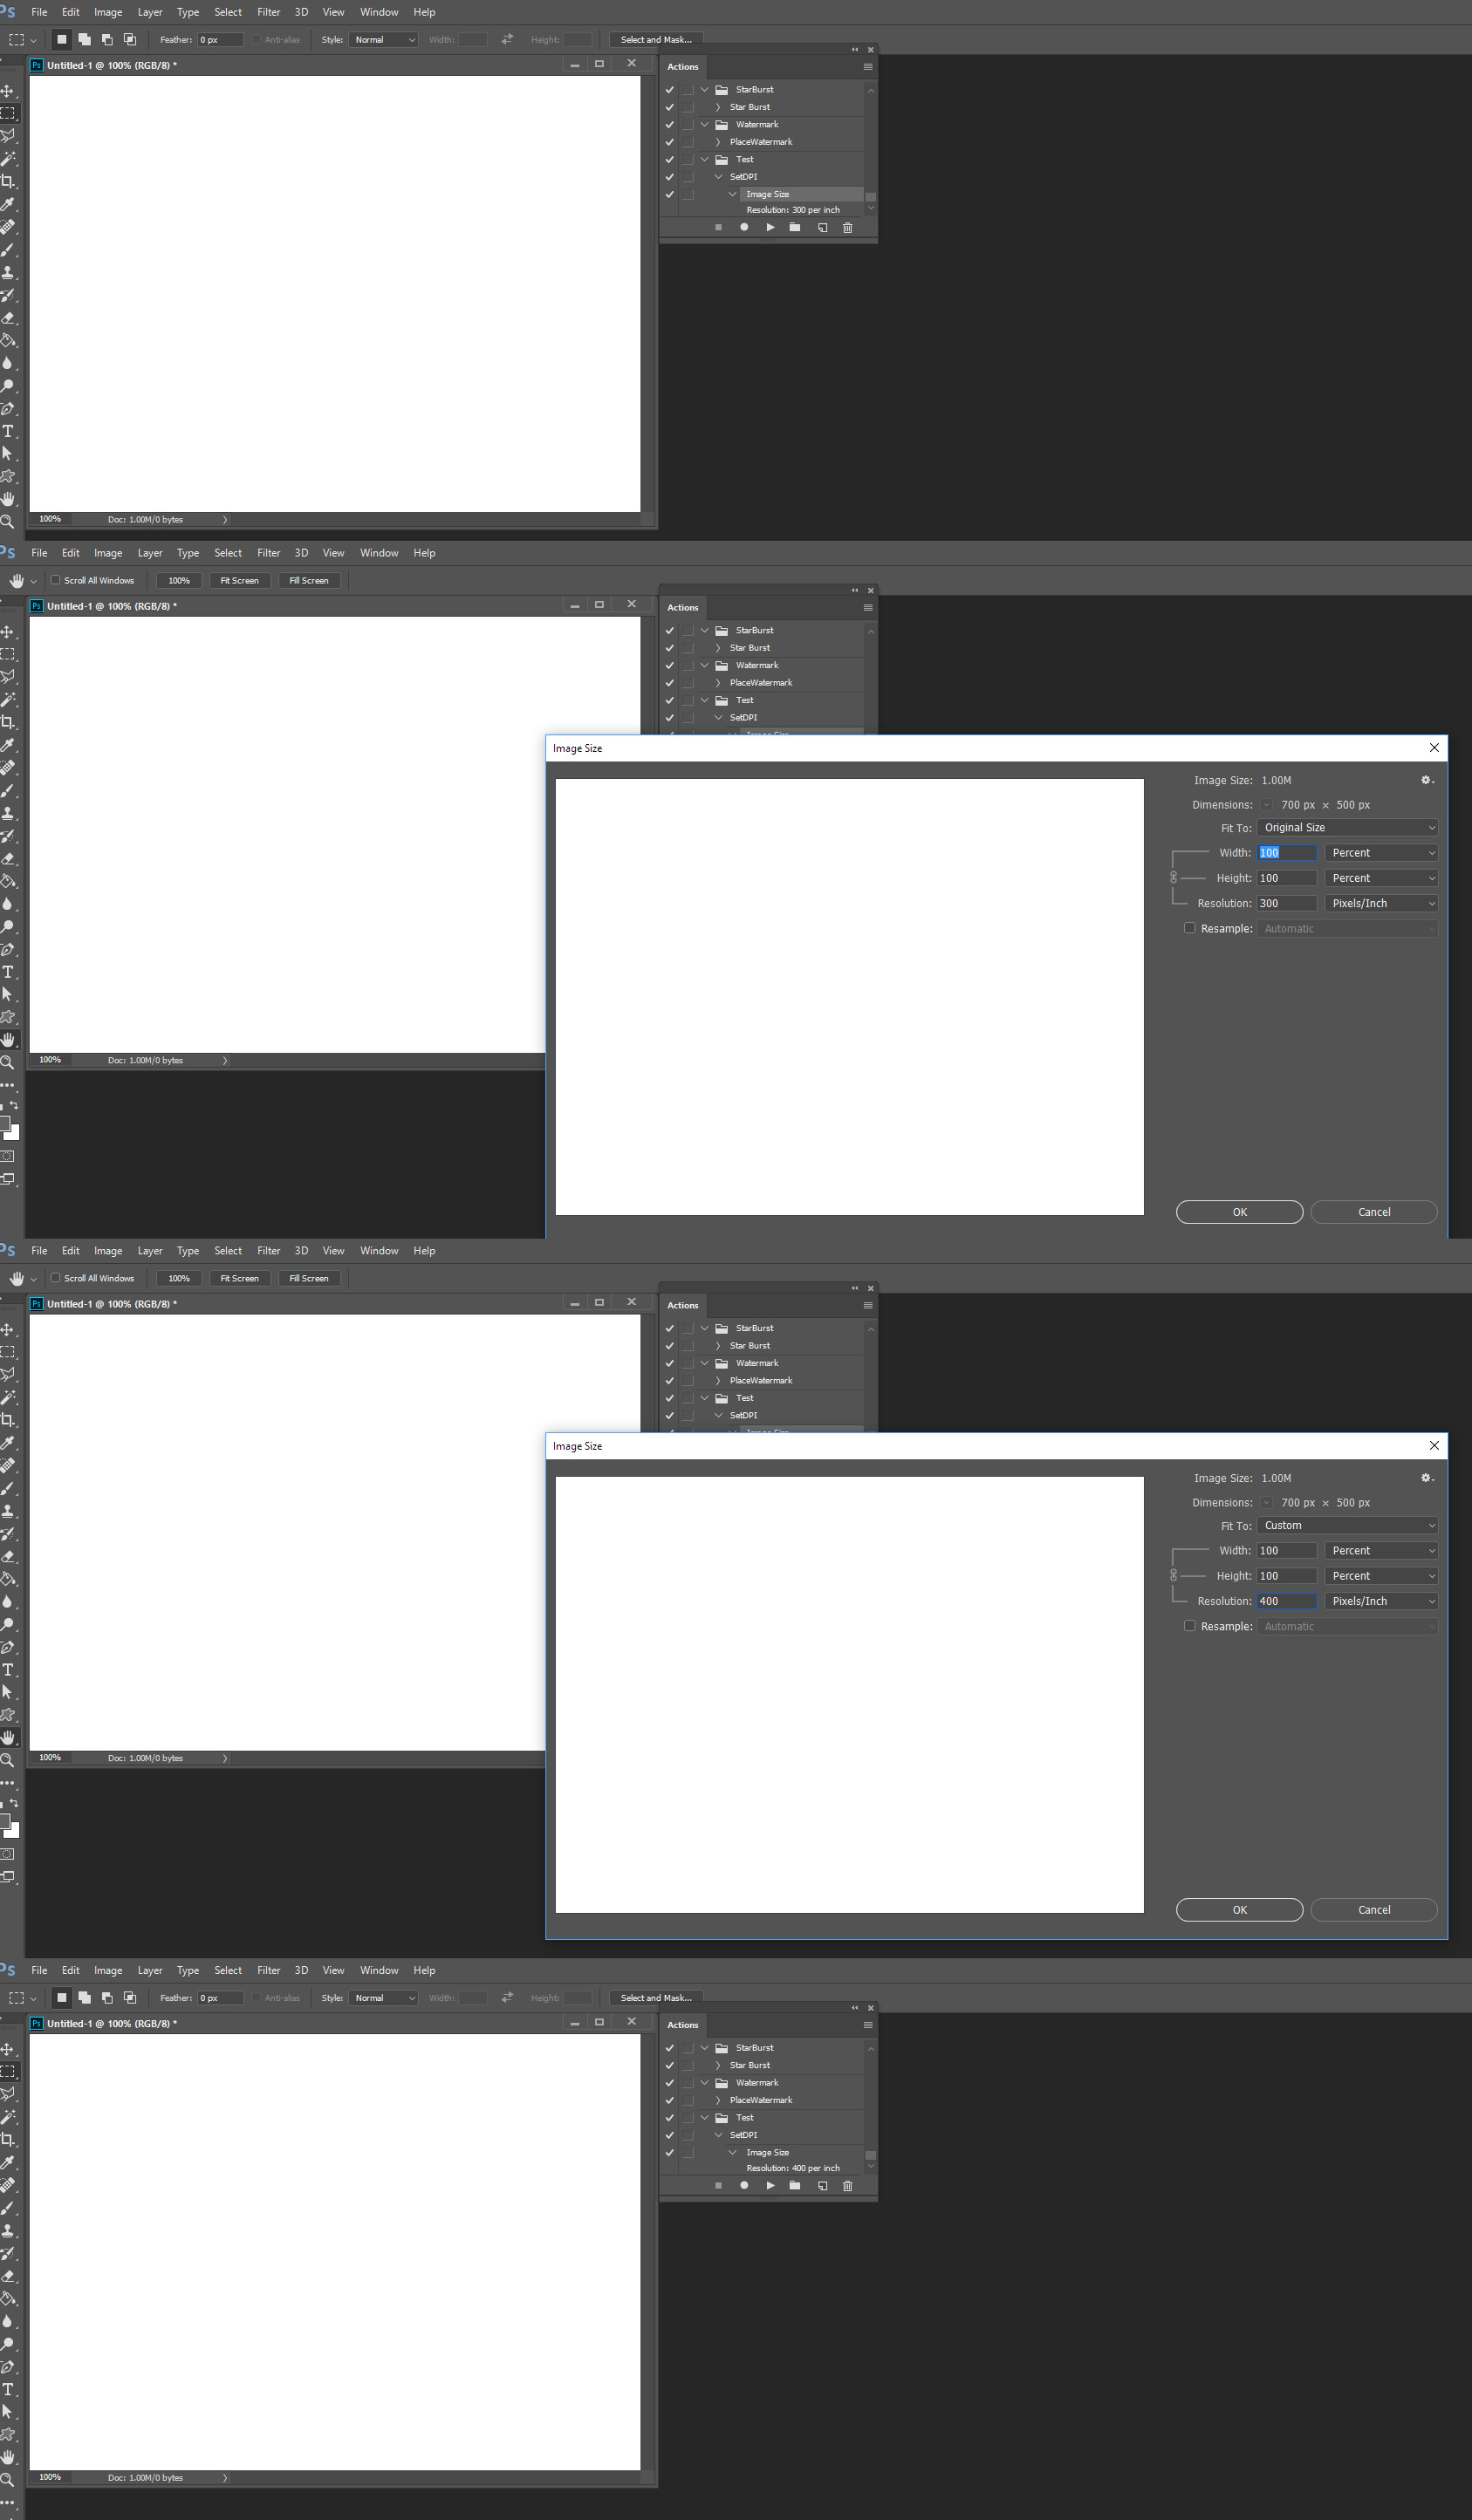Click Add to selection in window showing 300-per-inch action

84,39
